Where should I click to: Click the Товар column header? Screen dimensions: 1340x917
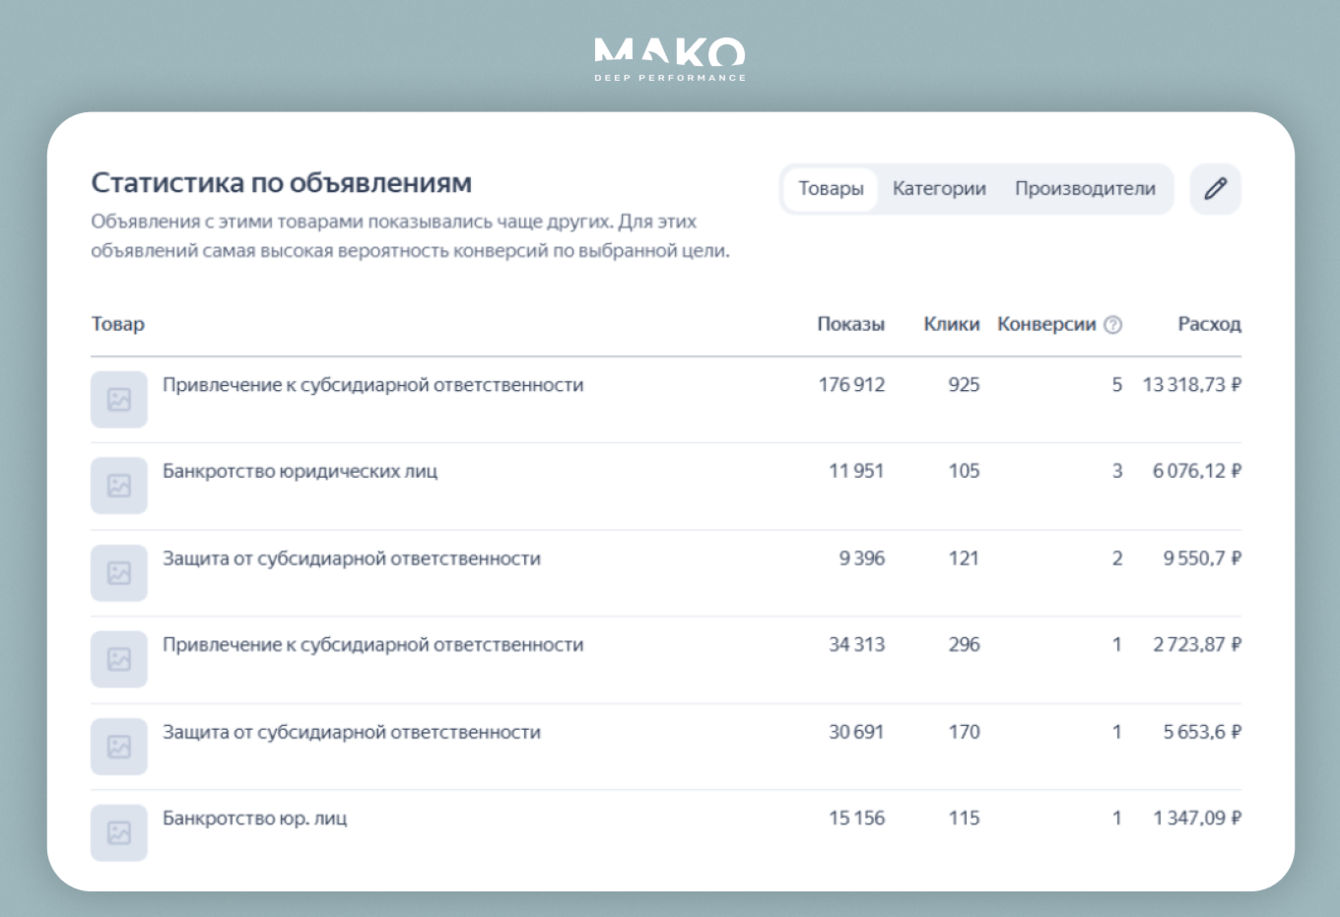[118, 324]
